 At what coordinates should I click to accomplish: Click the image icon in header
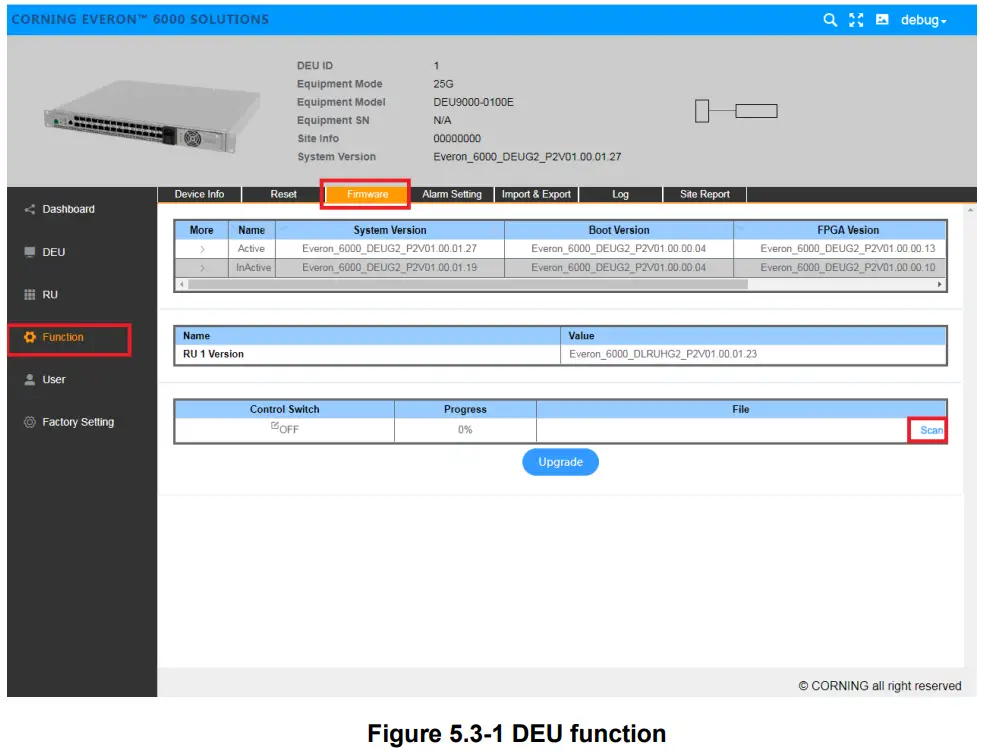882,19
